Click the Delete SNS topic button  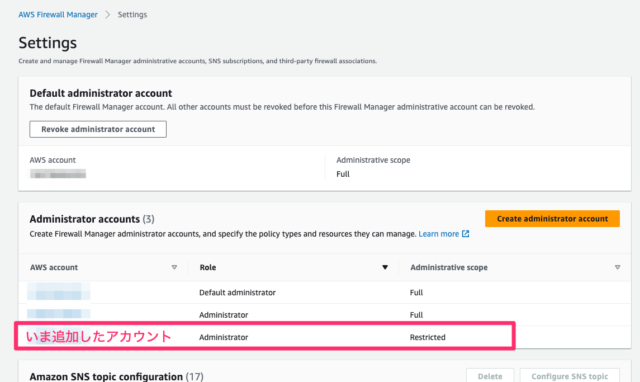(490, 376)
